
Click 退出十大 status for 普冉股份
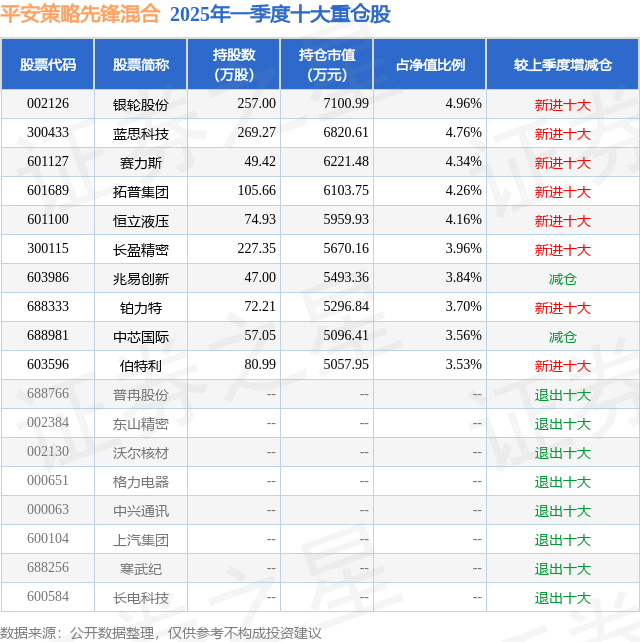pos(563,396)
